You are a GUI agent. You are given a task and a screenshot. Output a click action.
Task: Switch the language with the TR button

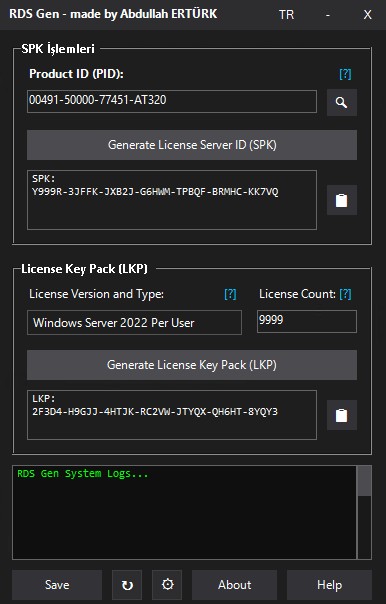pyautogui.click(x=286, y=15)
